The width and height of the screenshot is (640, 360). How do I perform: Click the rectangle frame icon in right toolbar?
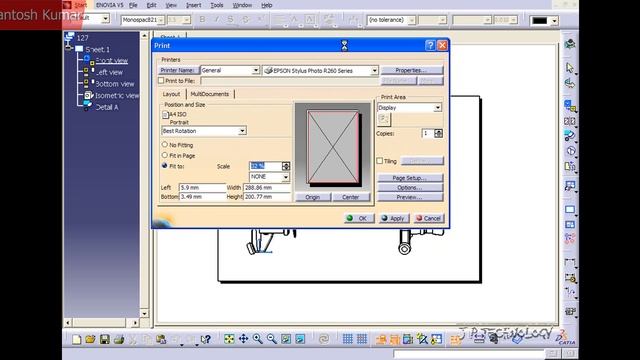570,210
